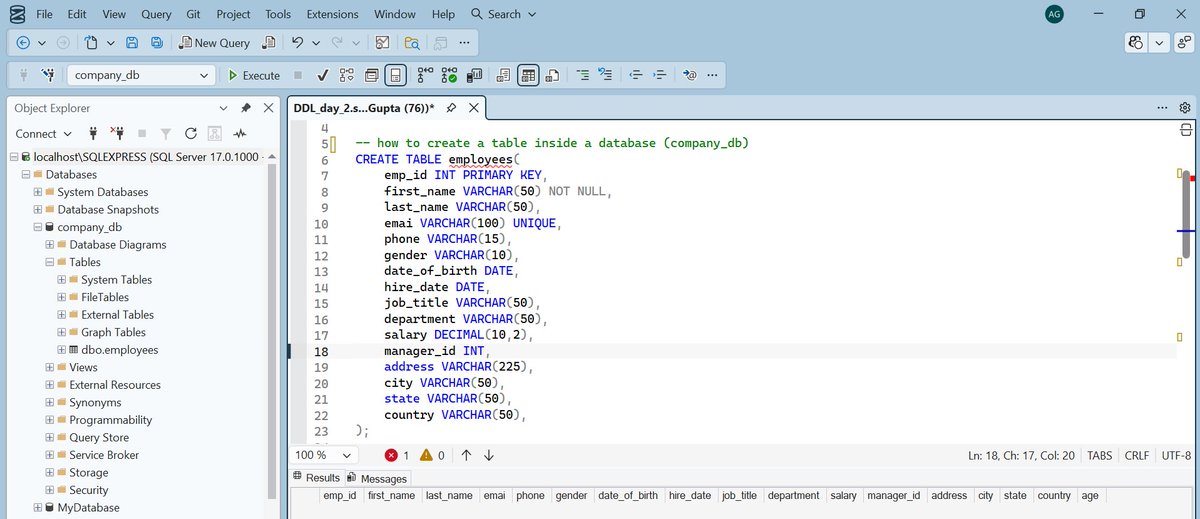Go to next issue with down arrow
This screenshot has height=519, width=1200.
[x=489, y=455]
